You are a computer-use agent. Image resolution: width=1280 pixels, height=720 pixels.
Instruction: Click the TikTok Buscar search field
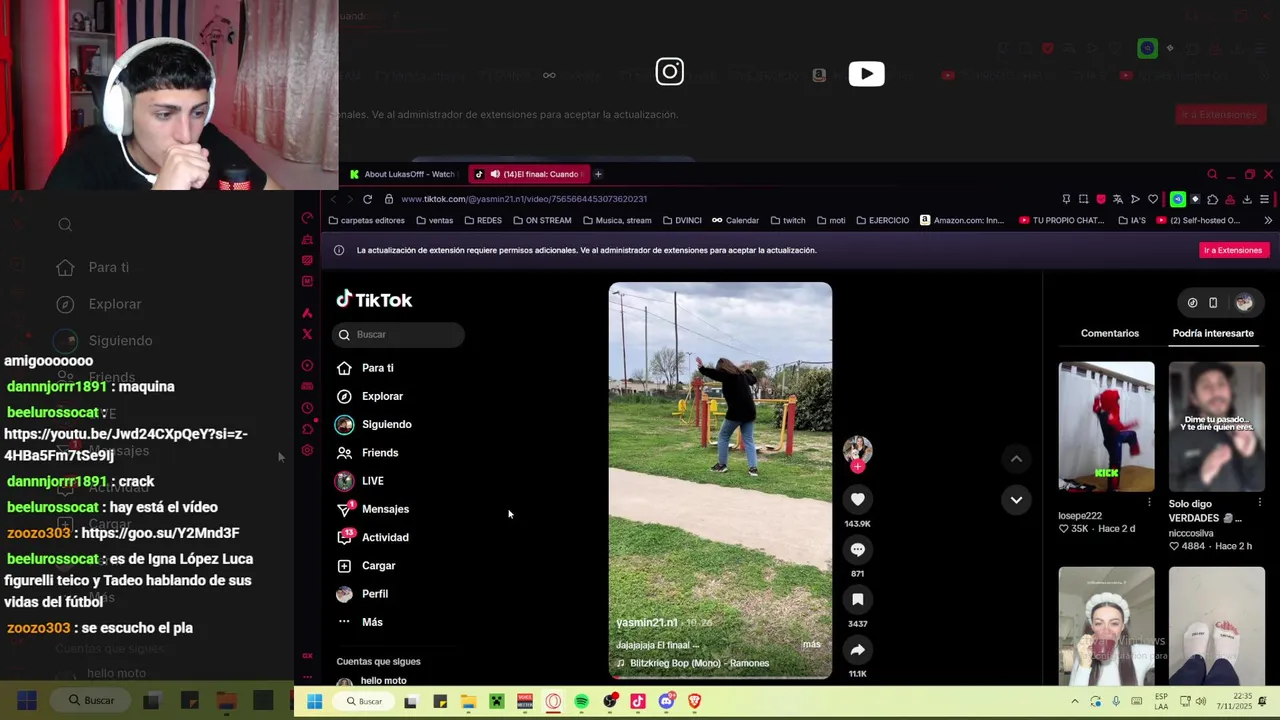pyautogui.click(x=399, y=335)
